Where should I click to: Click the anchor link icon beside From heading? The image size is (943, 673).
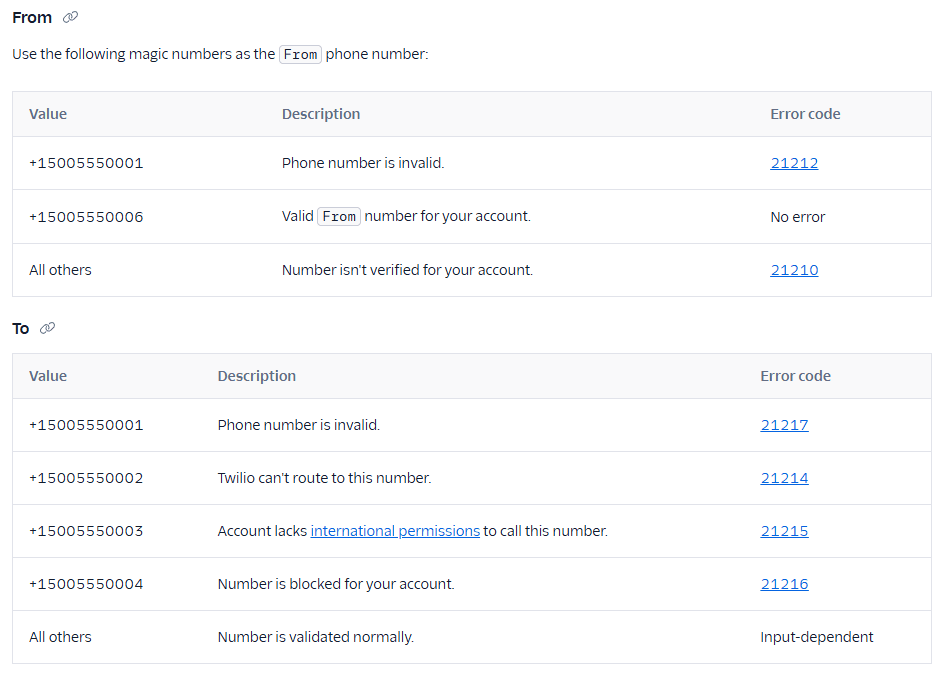pos(68,16)
